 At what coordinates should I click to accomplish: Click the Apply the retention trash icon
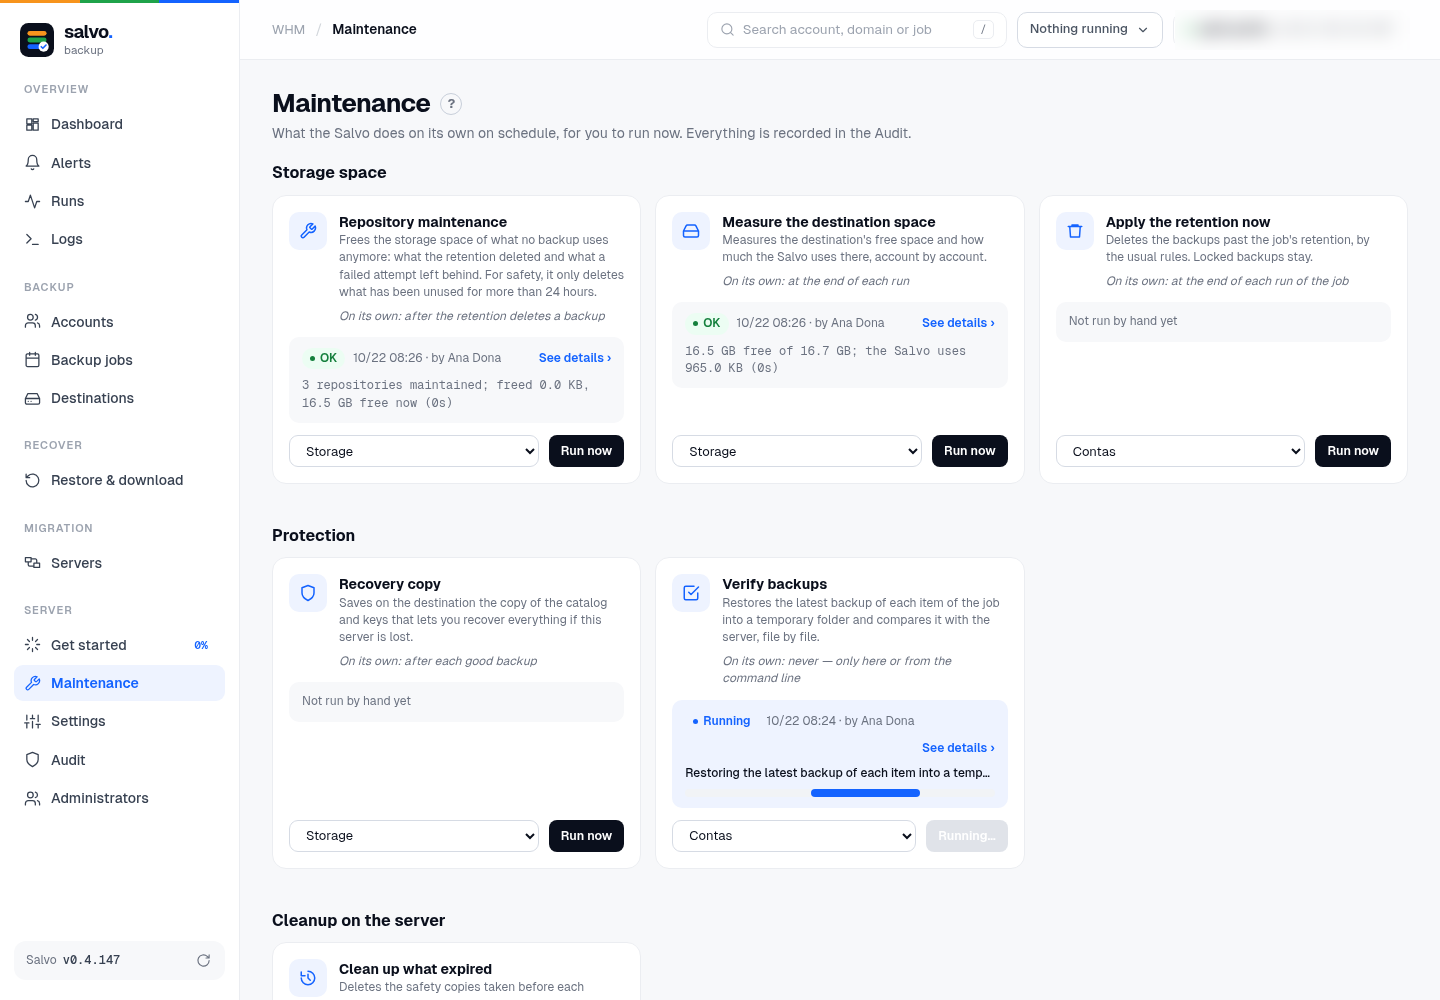click(1075, 231)
